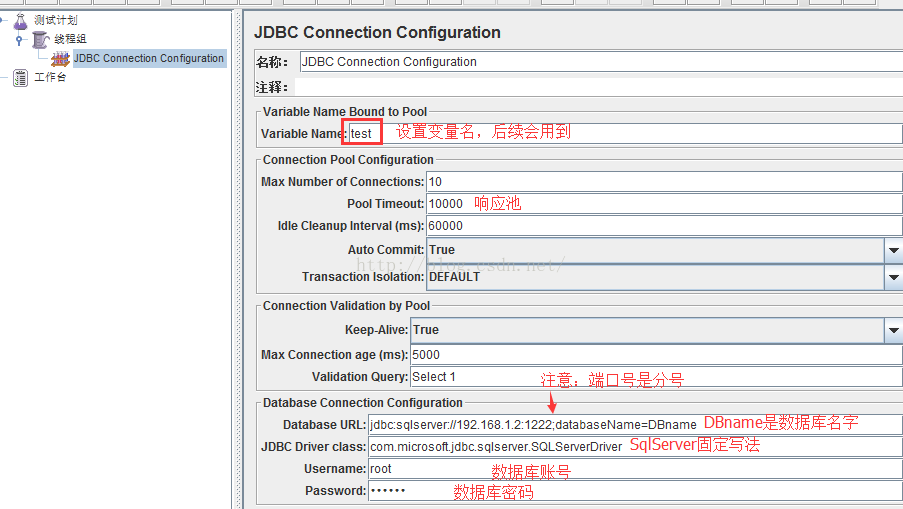The image size is (903, 509).
Task: Click the JDBC Driver class field
Action: 635,447
